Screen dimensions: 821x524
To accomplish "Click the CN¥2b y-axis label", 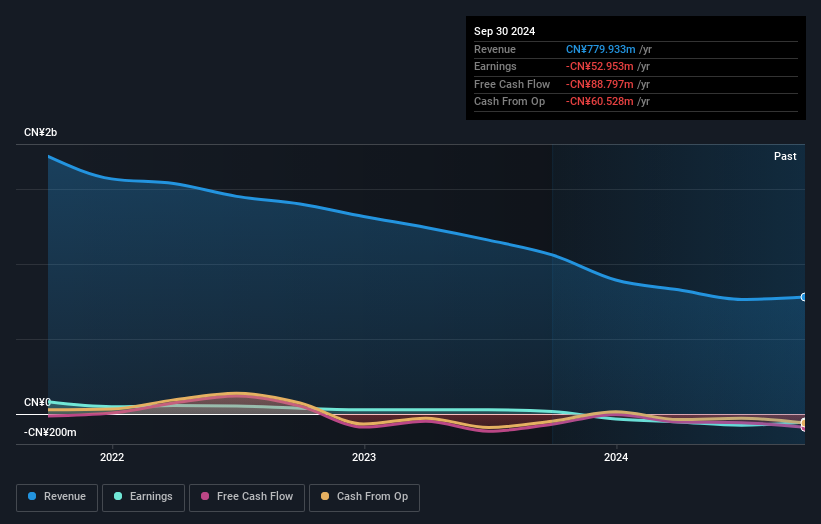I will [40, 132].
